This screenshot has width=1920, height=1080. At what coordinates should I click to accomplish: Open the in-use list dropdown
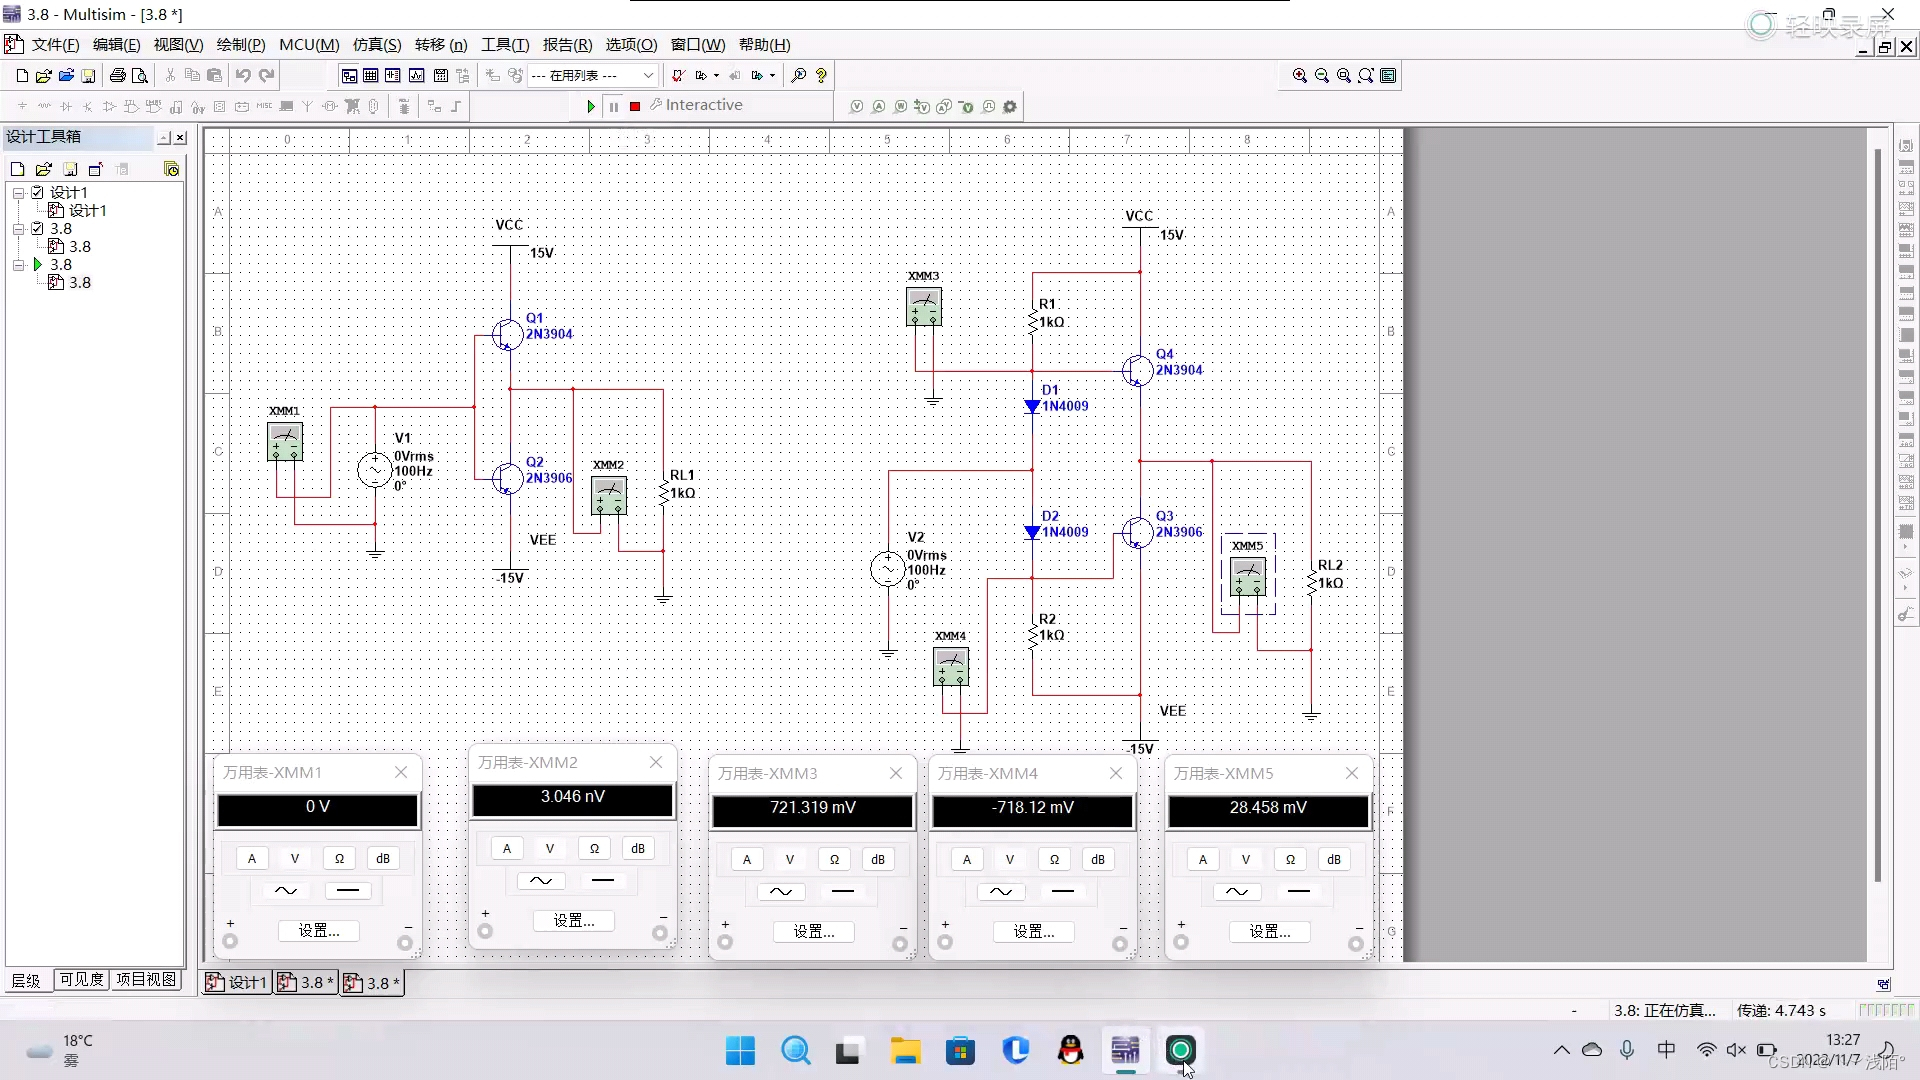[647, 75]
